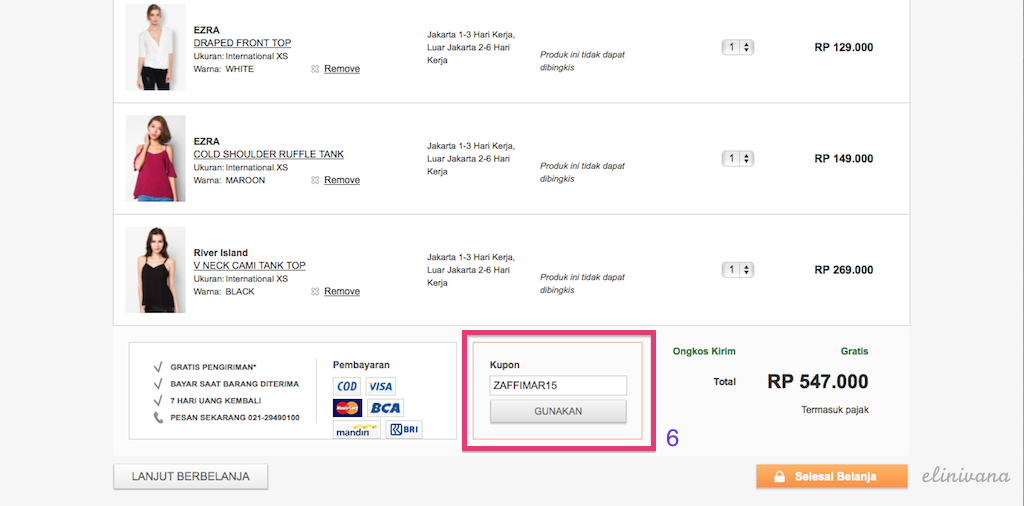The width and height of the screenshot is (1024, 506).
Task: Open the Draped Front Top product link
Action: (242, 43)
